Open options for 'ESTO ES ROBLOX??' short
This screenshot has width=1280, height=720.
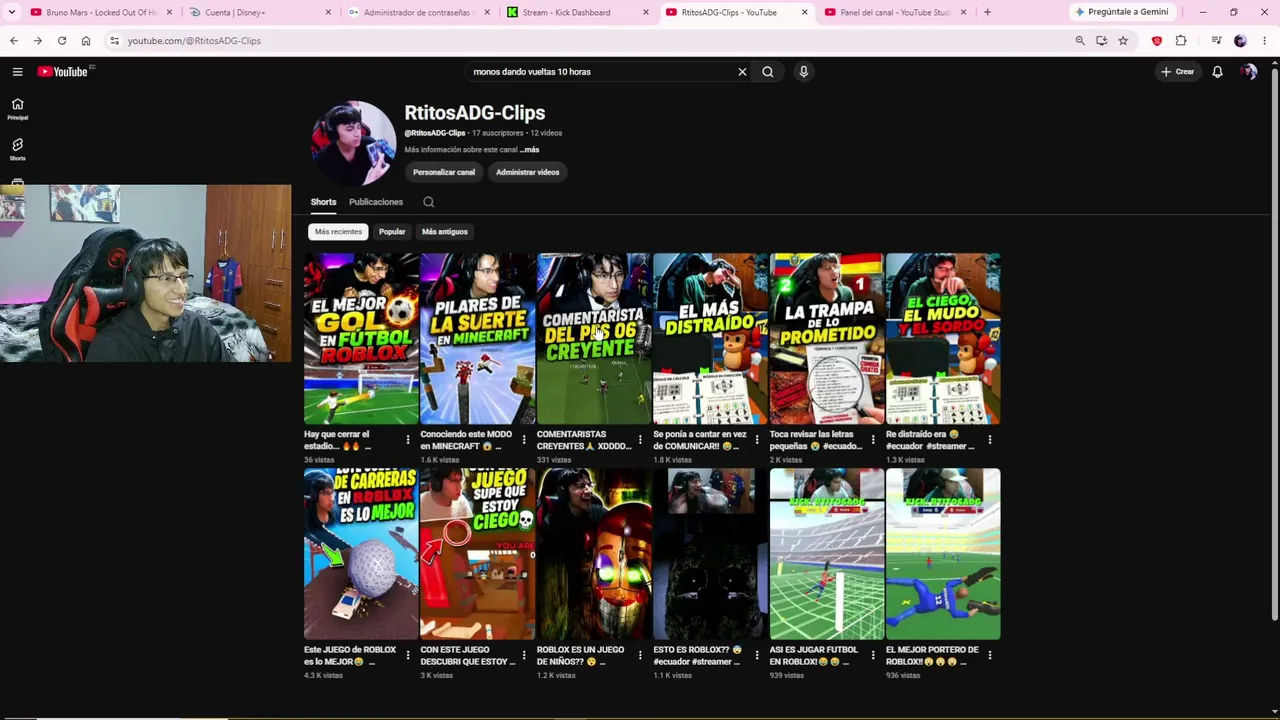(756, 655)
